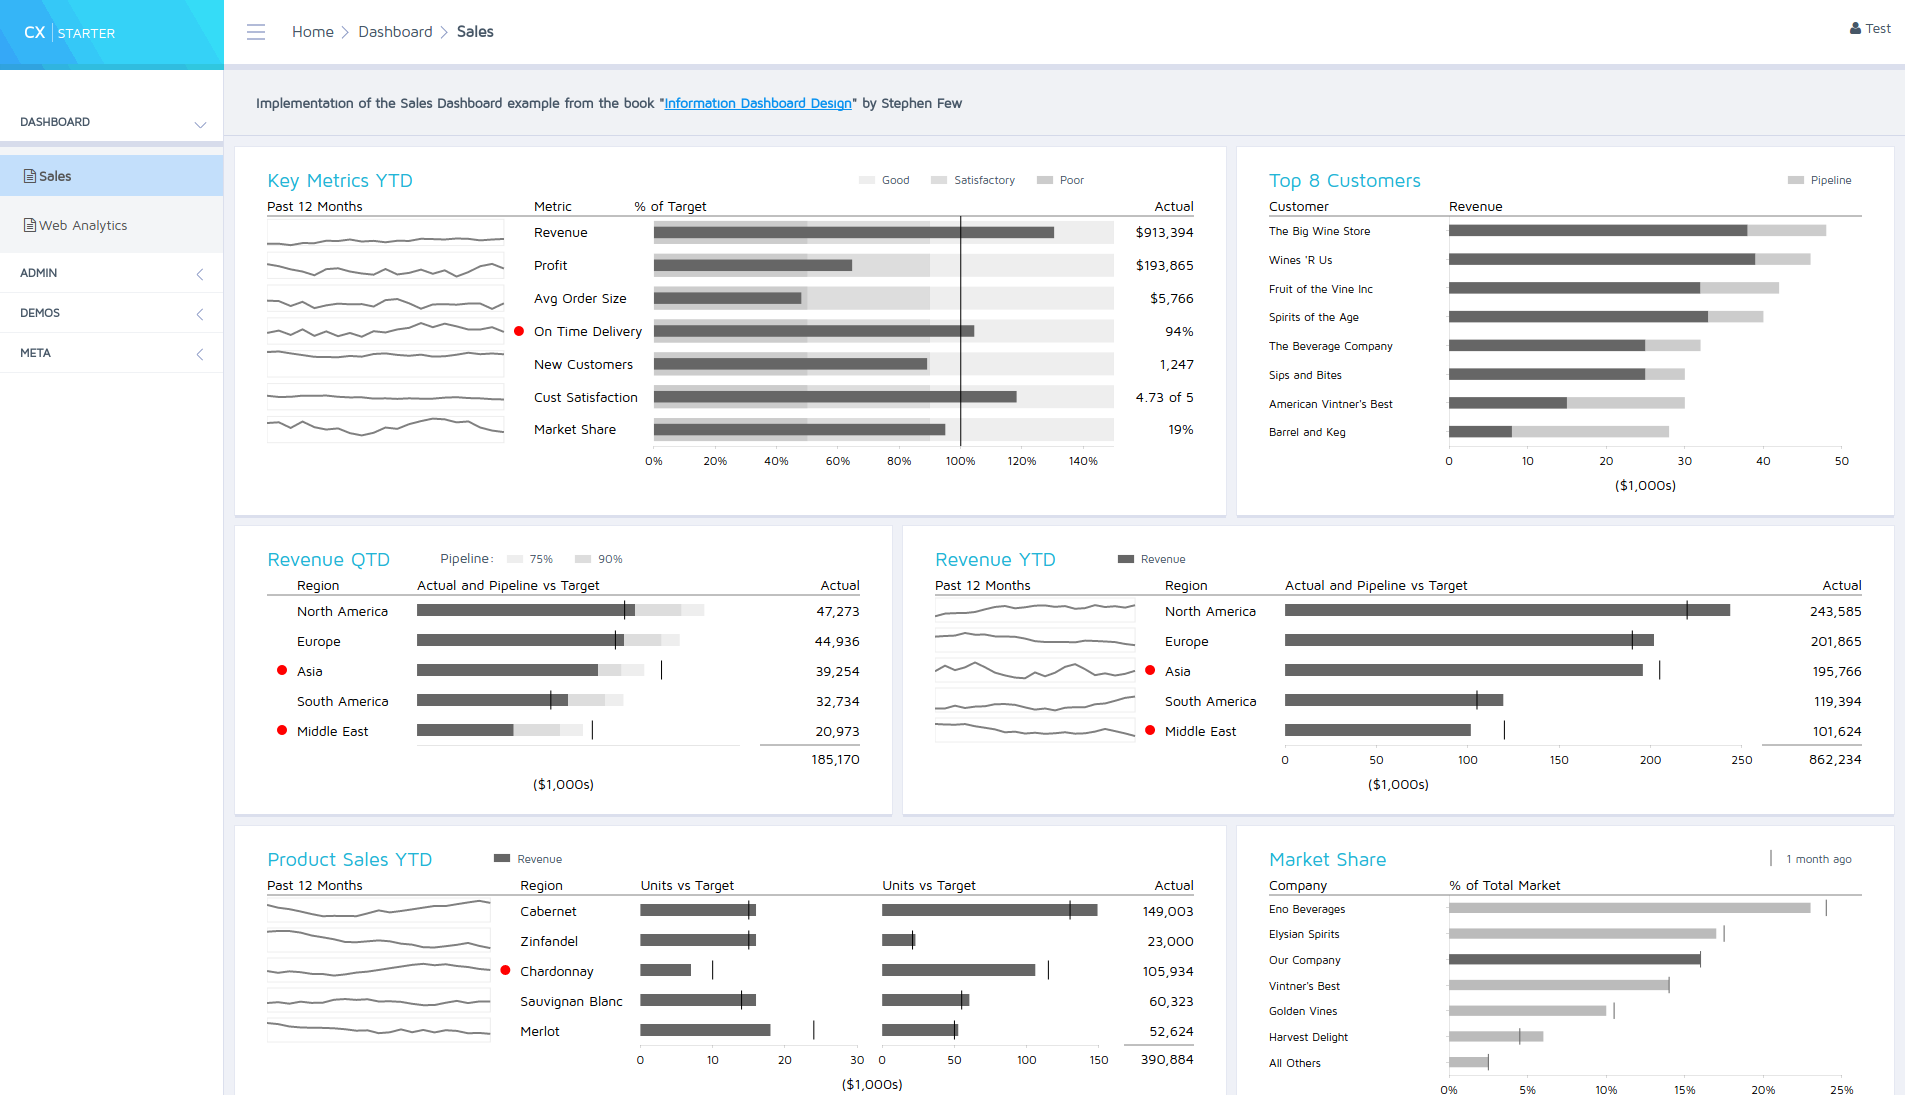Click red alert dot beside On Time Delivery

[519, 331]
